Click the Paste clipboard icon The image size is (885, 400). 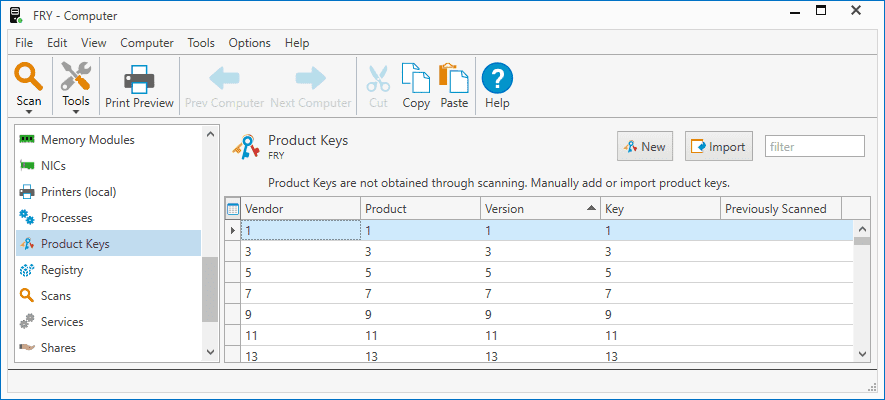(454, 78)
